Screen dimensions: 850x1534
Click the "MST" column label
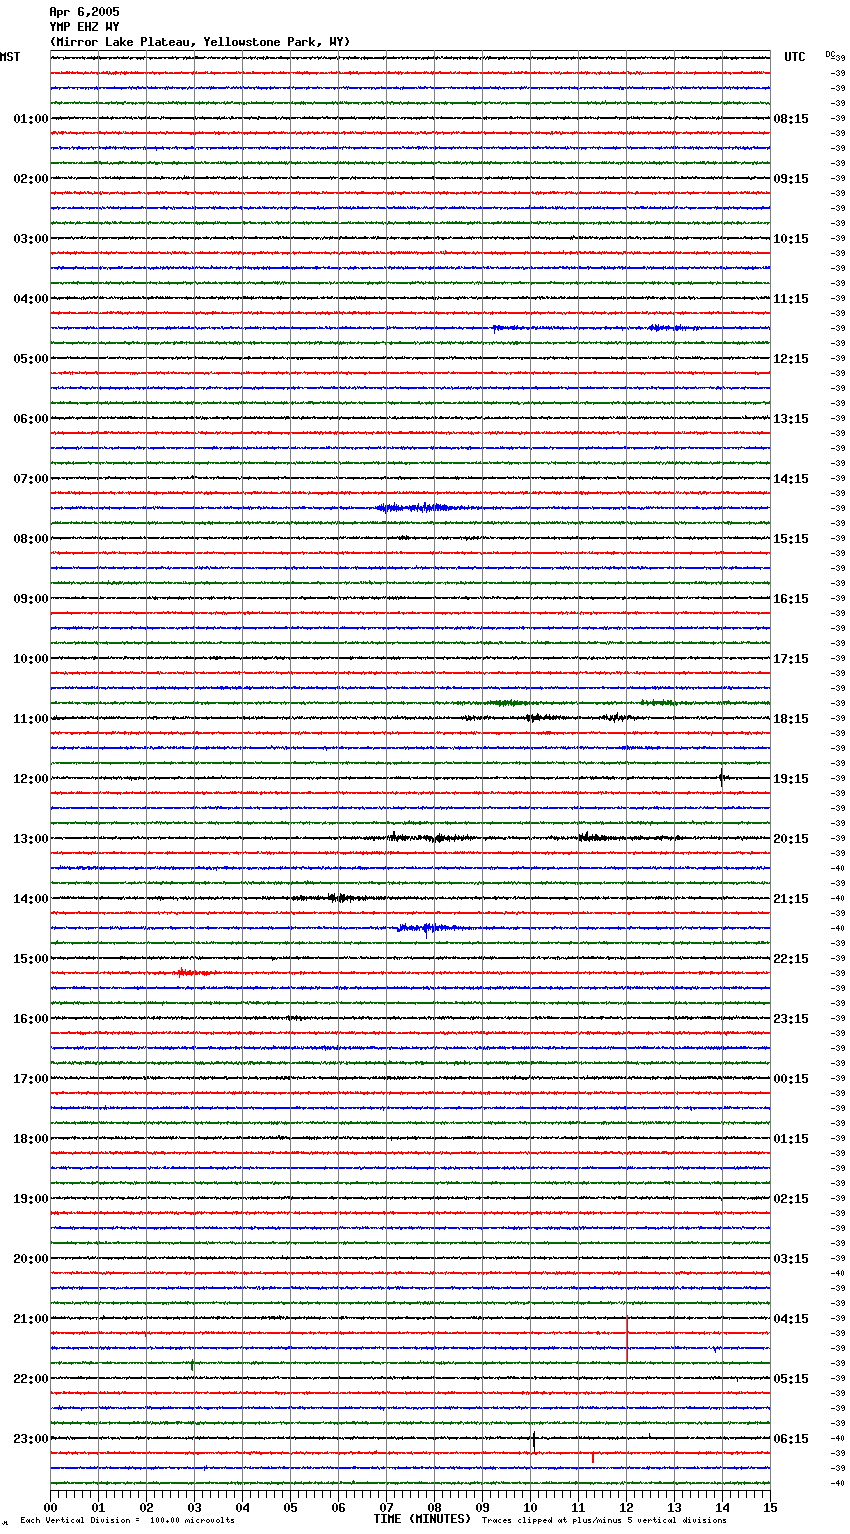click(x=10, y=57)
